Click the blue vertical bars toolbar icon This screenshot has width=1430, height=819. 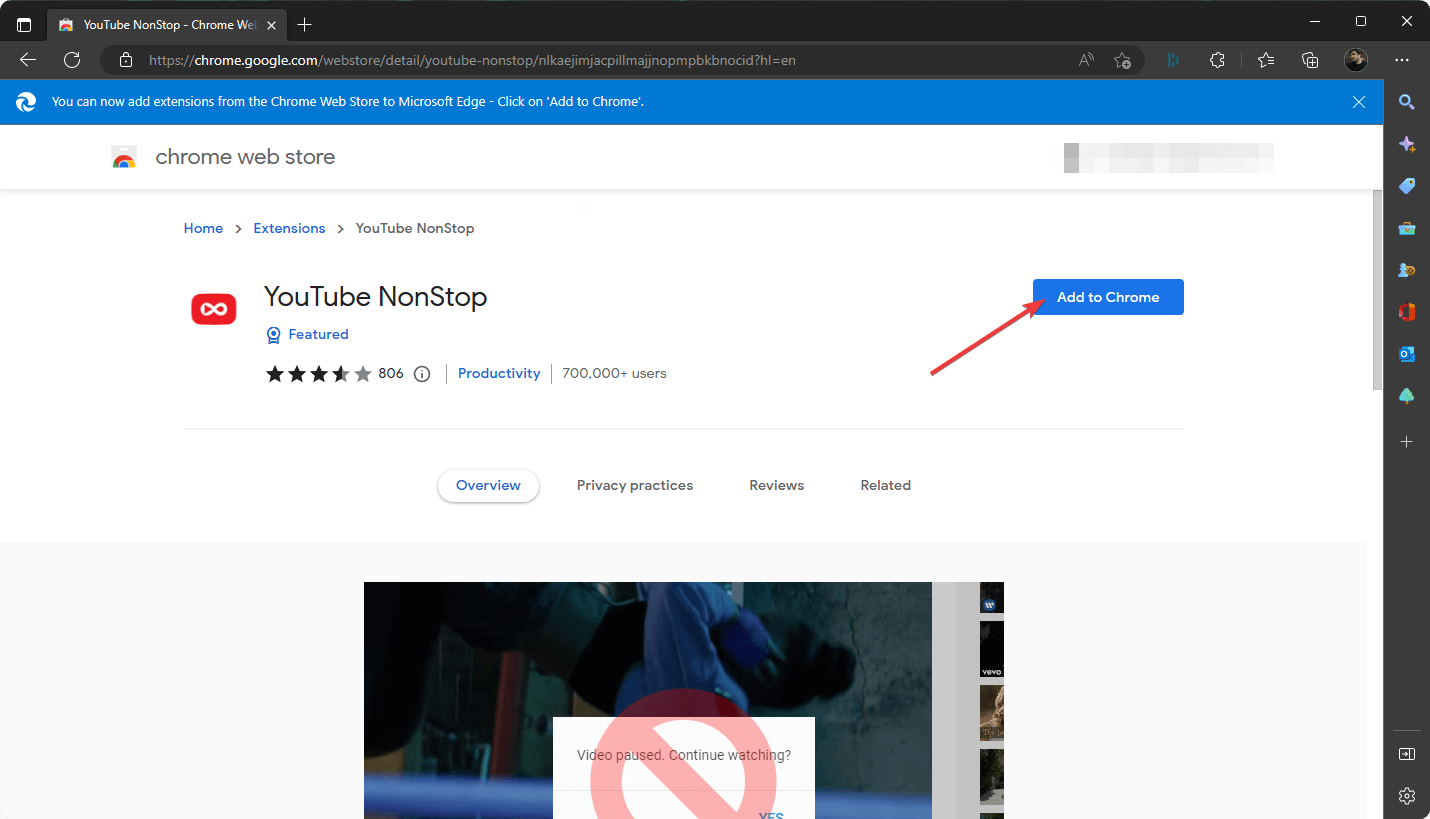1172,60
